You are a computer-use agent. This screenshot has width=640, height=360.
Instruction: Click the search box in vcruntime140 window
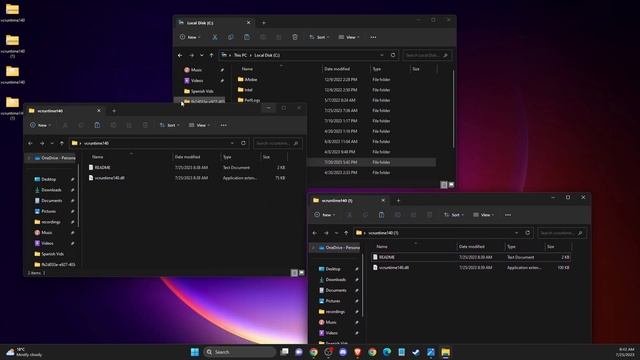[x=278, y=143]
